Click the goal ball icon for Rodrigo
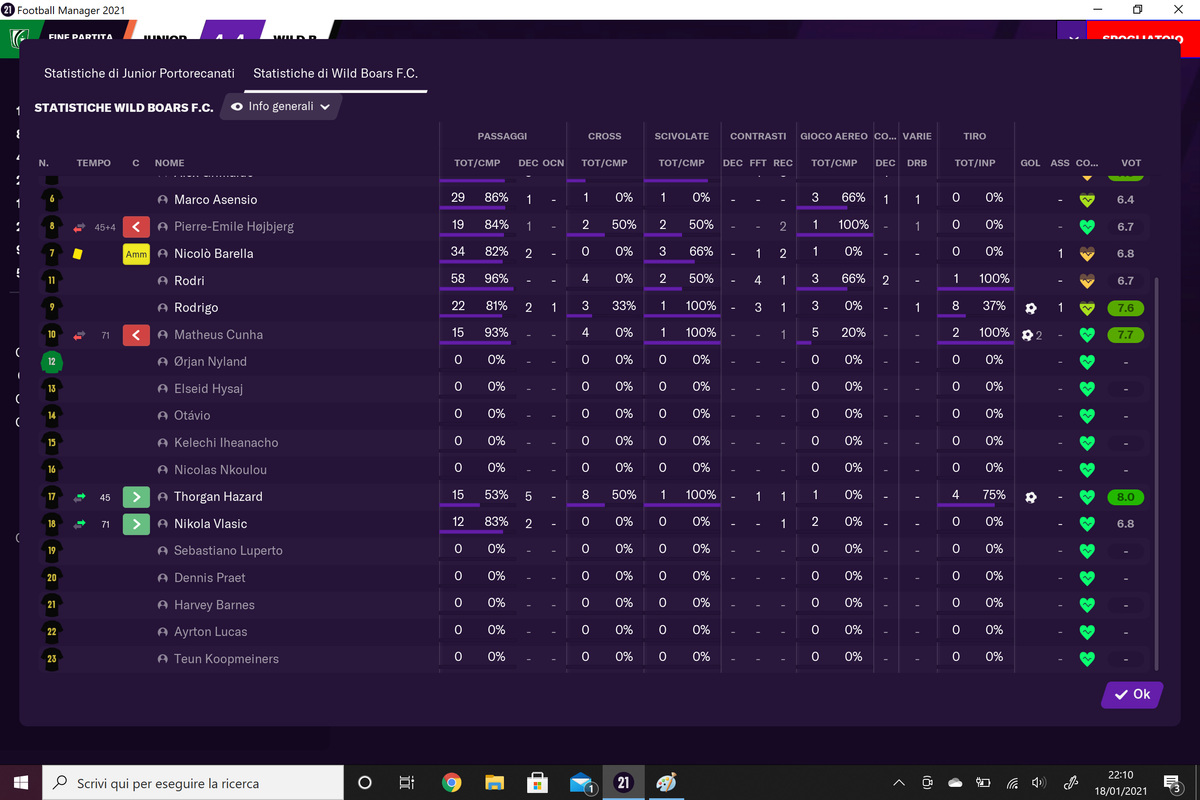Viewport: 1200px width, 800px height. click(x=1031, y=308)
